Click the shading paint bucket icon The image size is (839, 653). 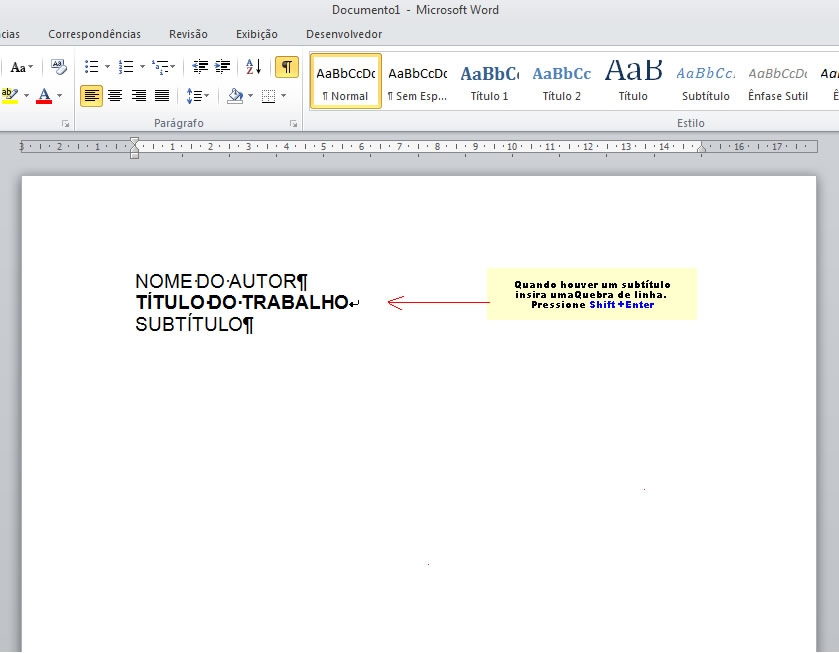click(x=235, y=96)
